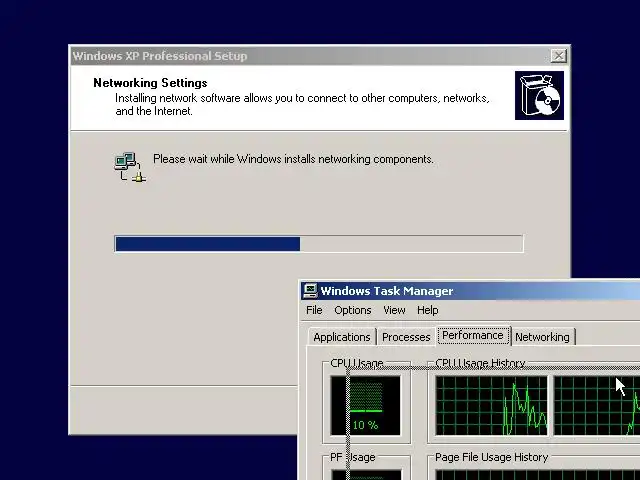Click the 'PF Usage' group label
This screenshot has width=640, height=480.
(x=353, y=457)
